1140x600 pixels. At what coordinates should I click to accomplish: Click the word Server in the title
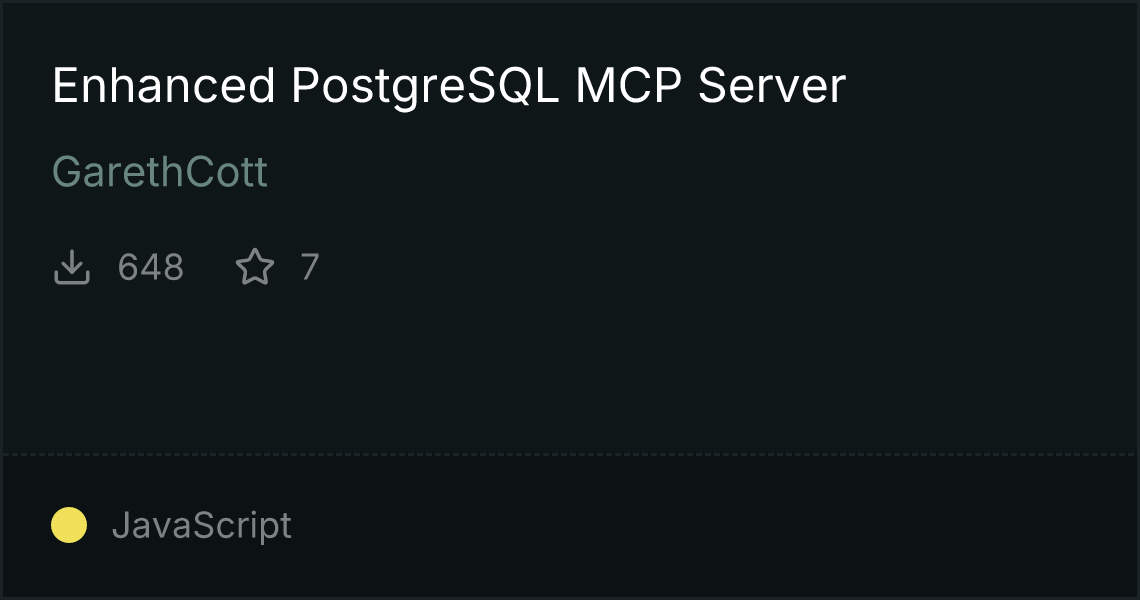[772, 86]
